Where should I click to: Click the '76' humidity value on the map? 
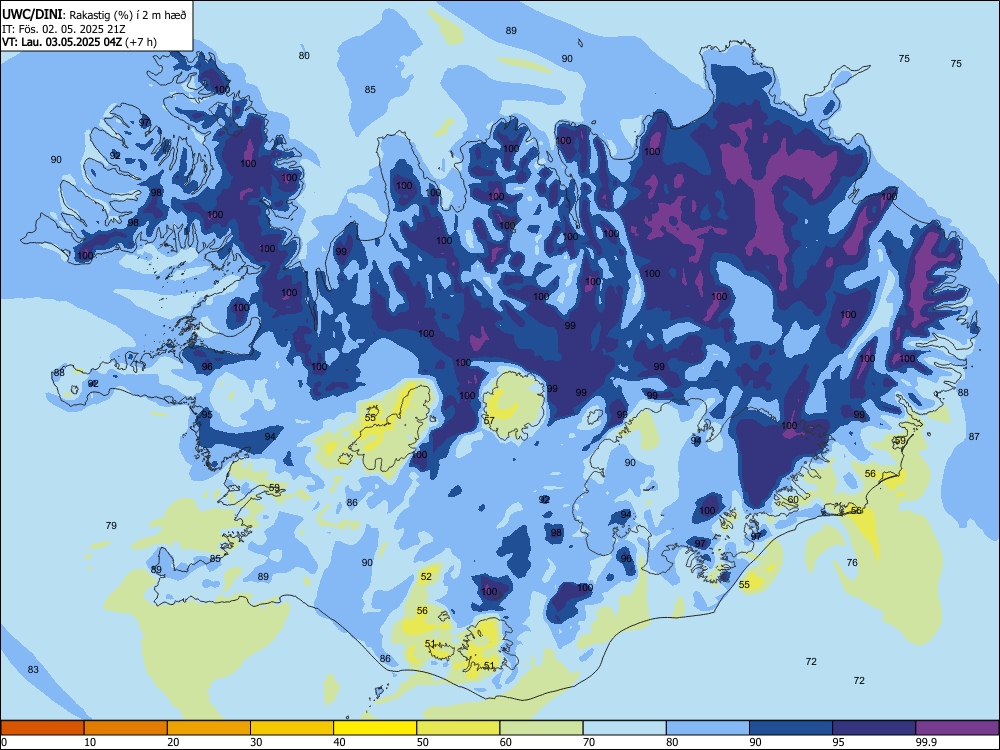pos(852,562)
